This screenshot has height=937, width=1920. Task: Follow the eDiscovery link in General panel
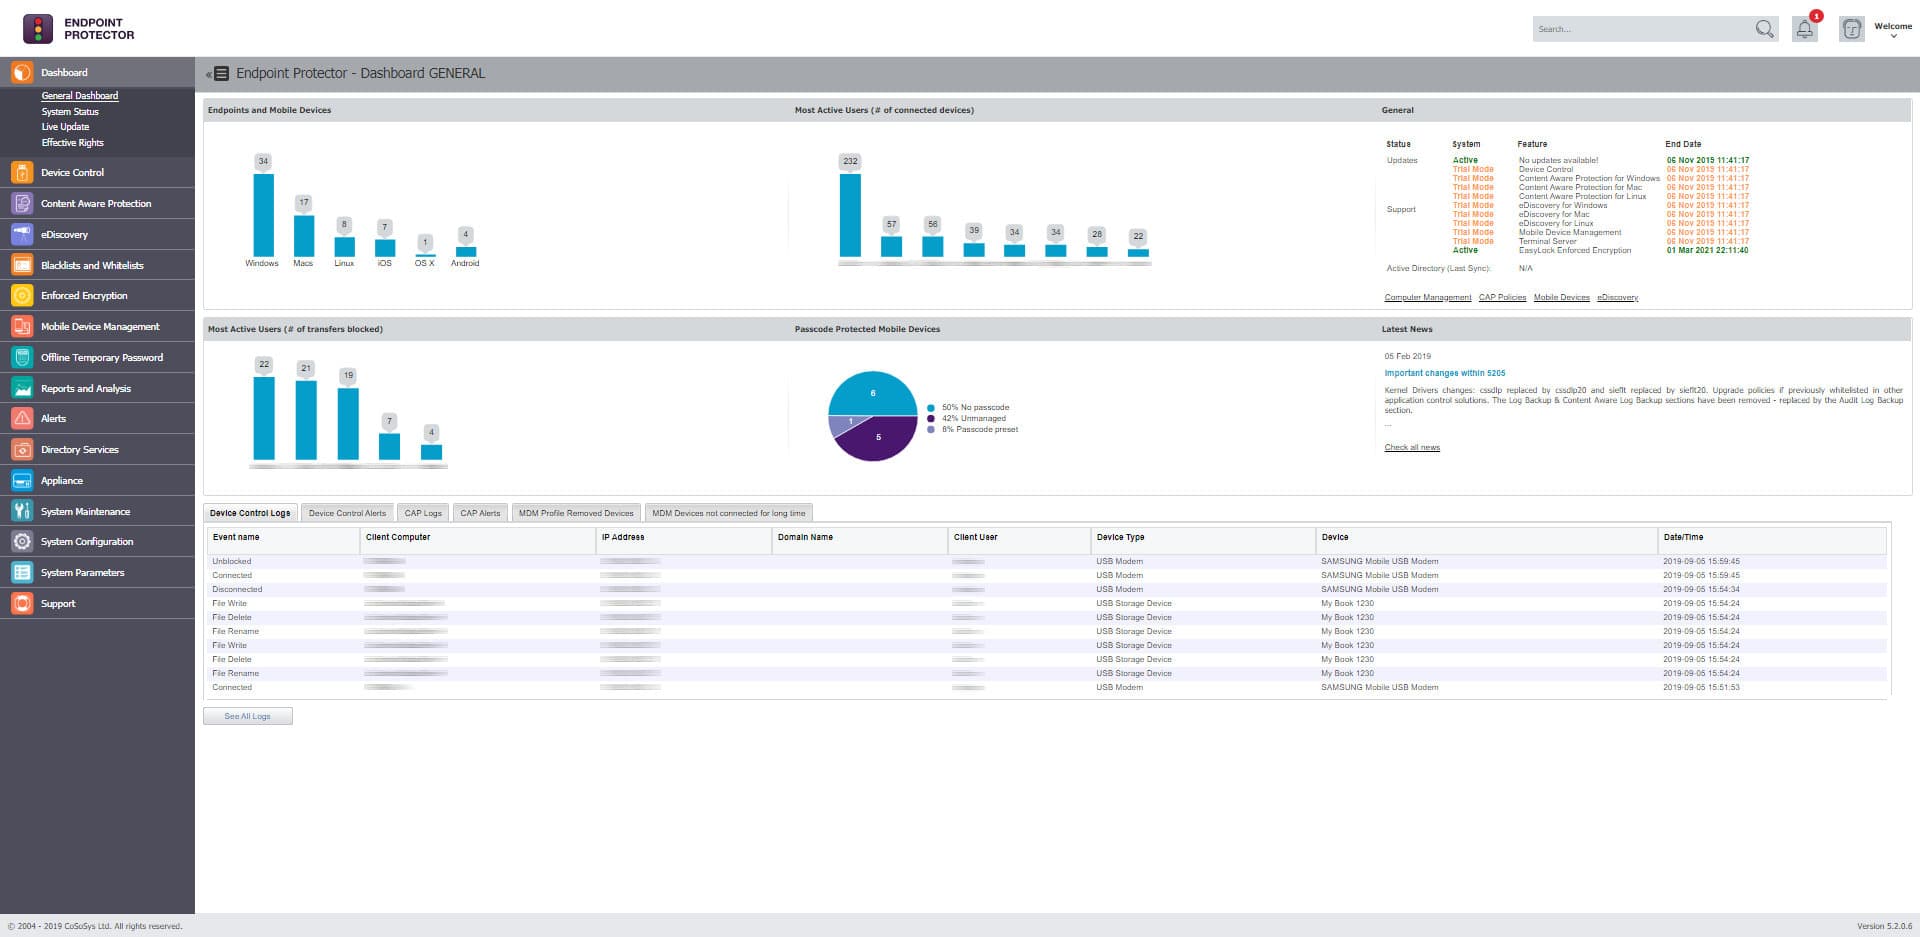(x=1617, y=297)
